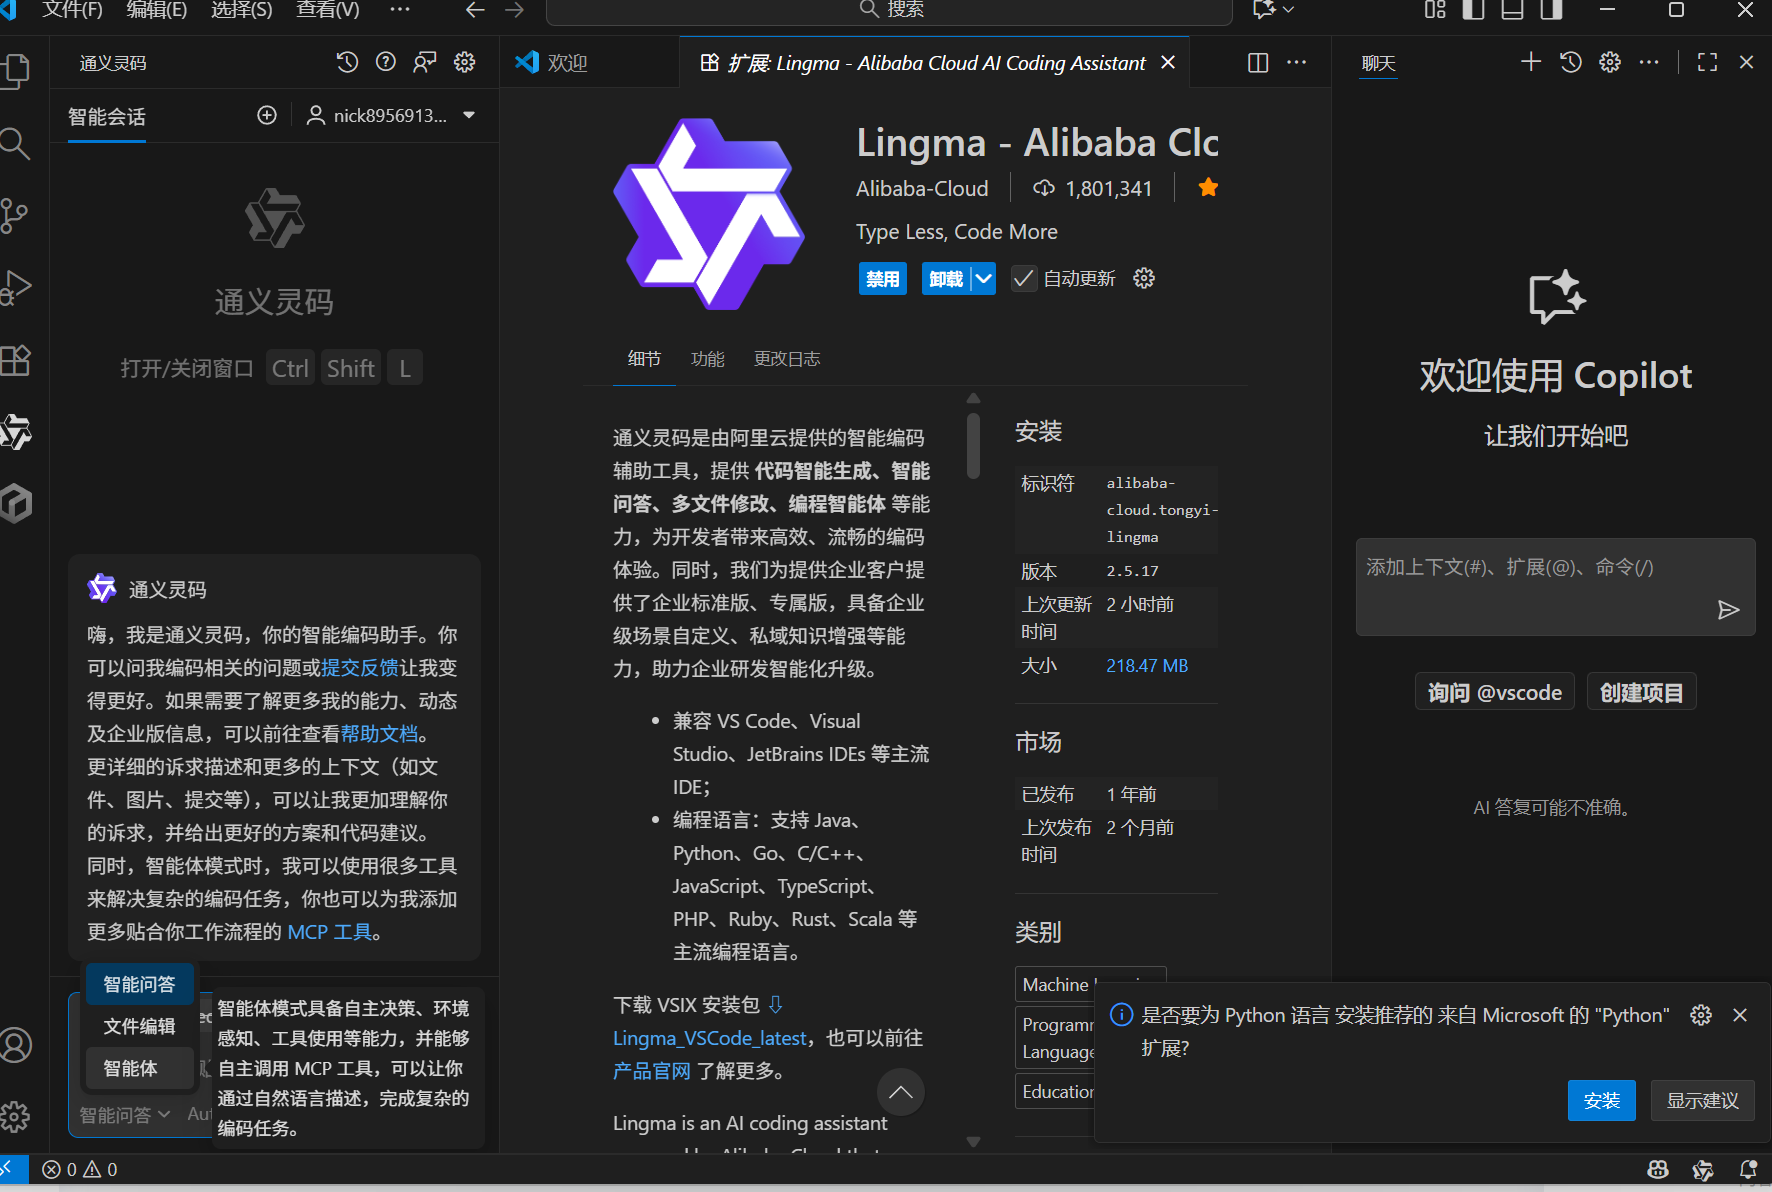
Task: Open Lingma panel settings gear
Action: tap(464, 62)
